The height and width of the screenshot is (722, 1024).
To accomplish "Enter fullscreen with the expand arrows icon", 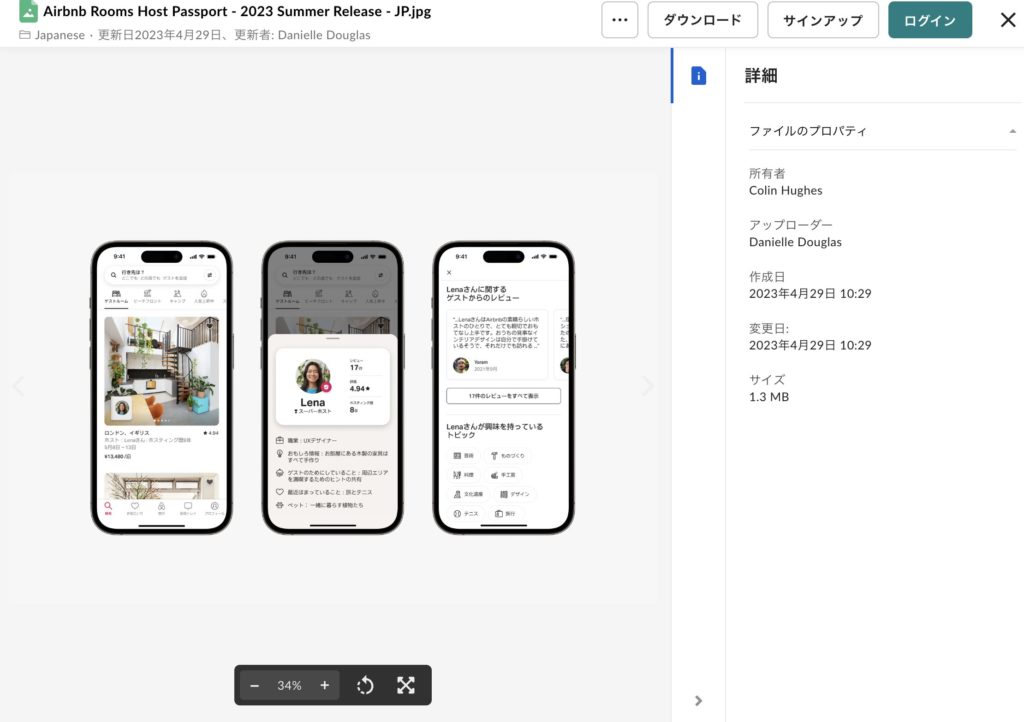I will coord(405,685).
